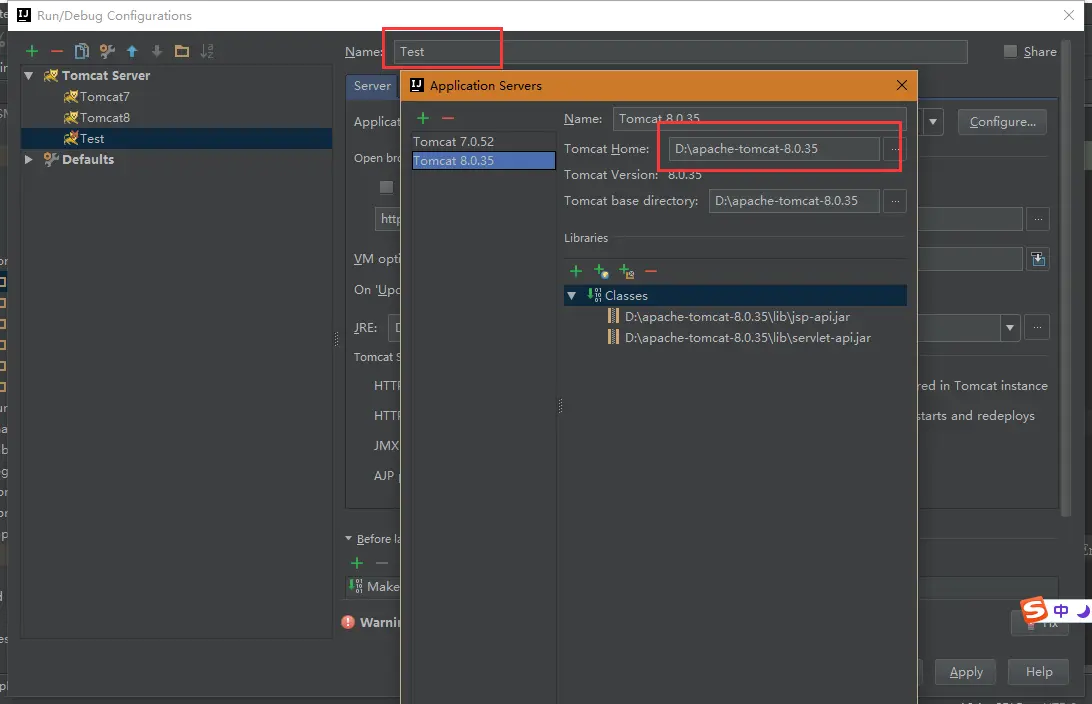Screen dimensions: 1092x704
Task: Open the JRE dropdown arrow
Action: (x=1010, y=327)
